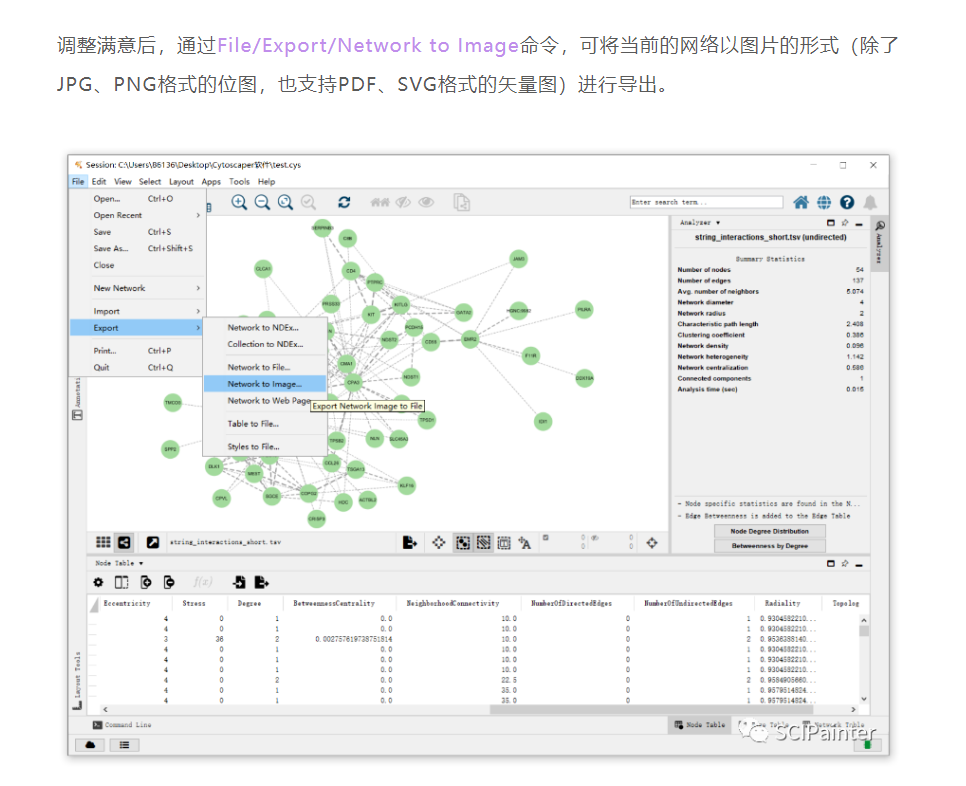Screen dimensions: 966x786
Task: Click the export network file icon
Action: pos(410,542)
